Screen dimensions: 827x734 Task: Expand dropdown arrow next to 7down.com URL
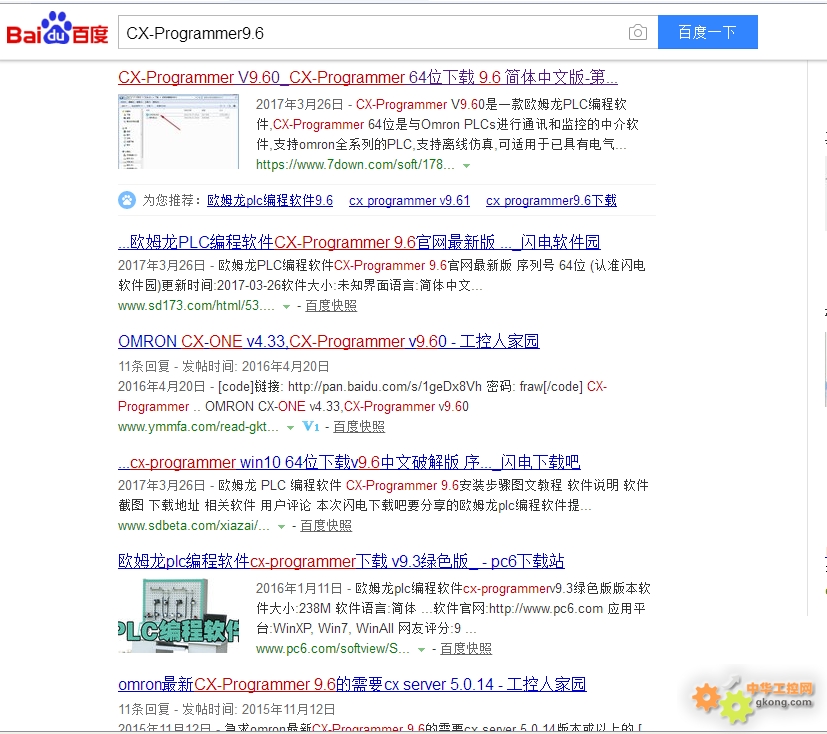466,166
